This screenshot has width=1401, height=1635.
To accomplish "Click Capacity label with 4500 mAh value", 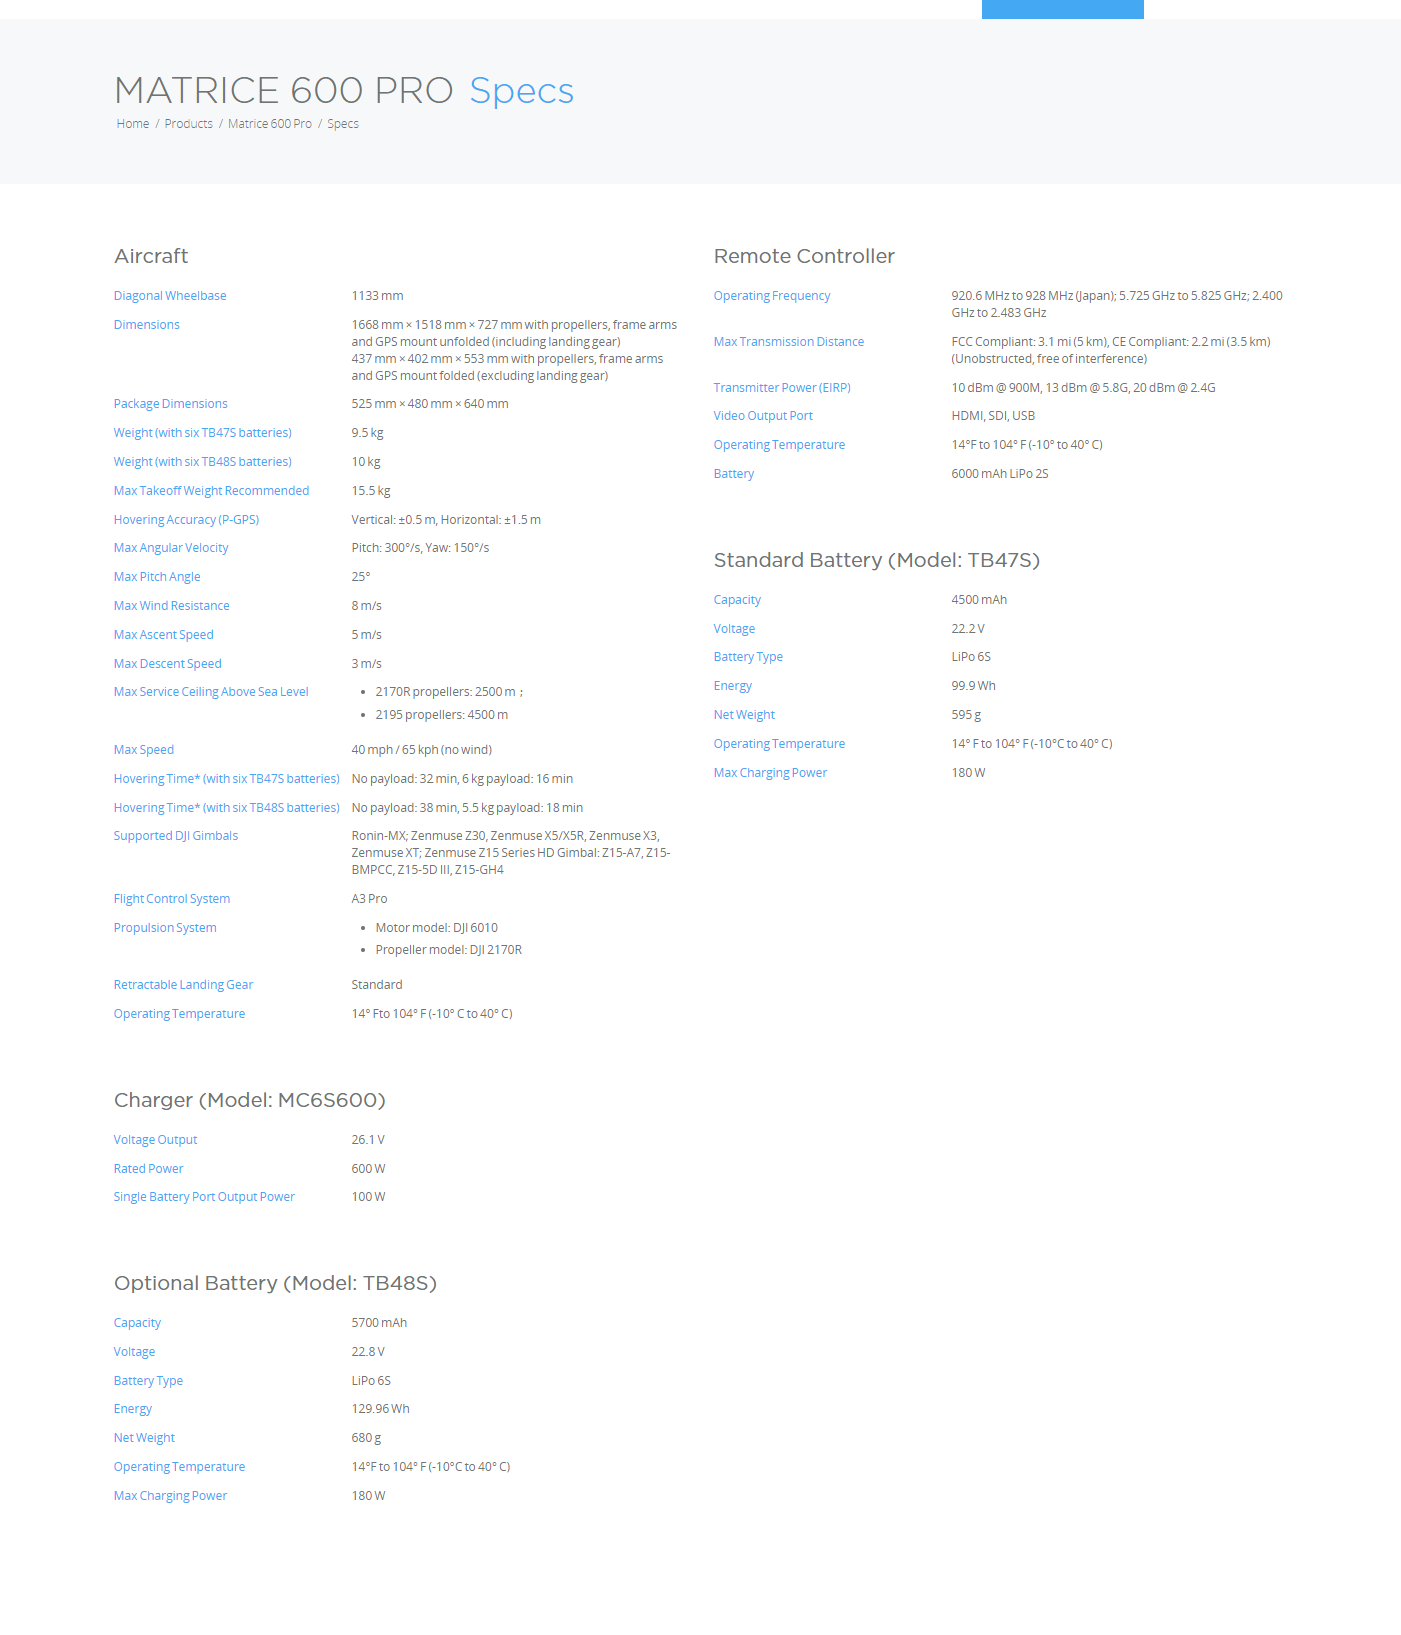I will click(x=738, y=600).
